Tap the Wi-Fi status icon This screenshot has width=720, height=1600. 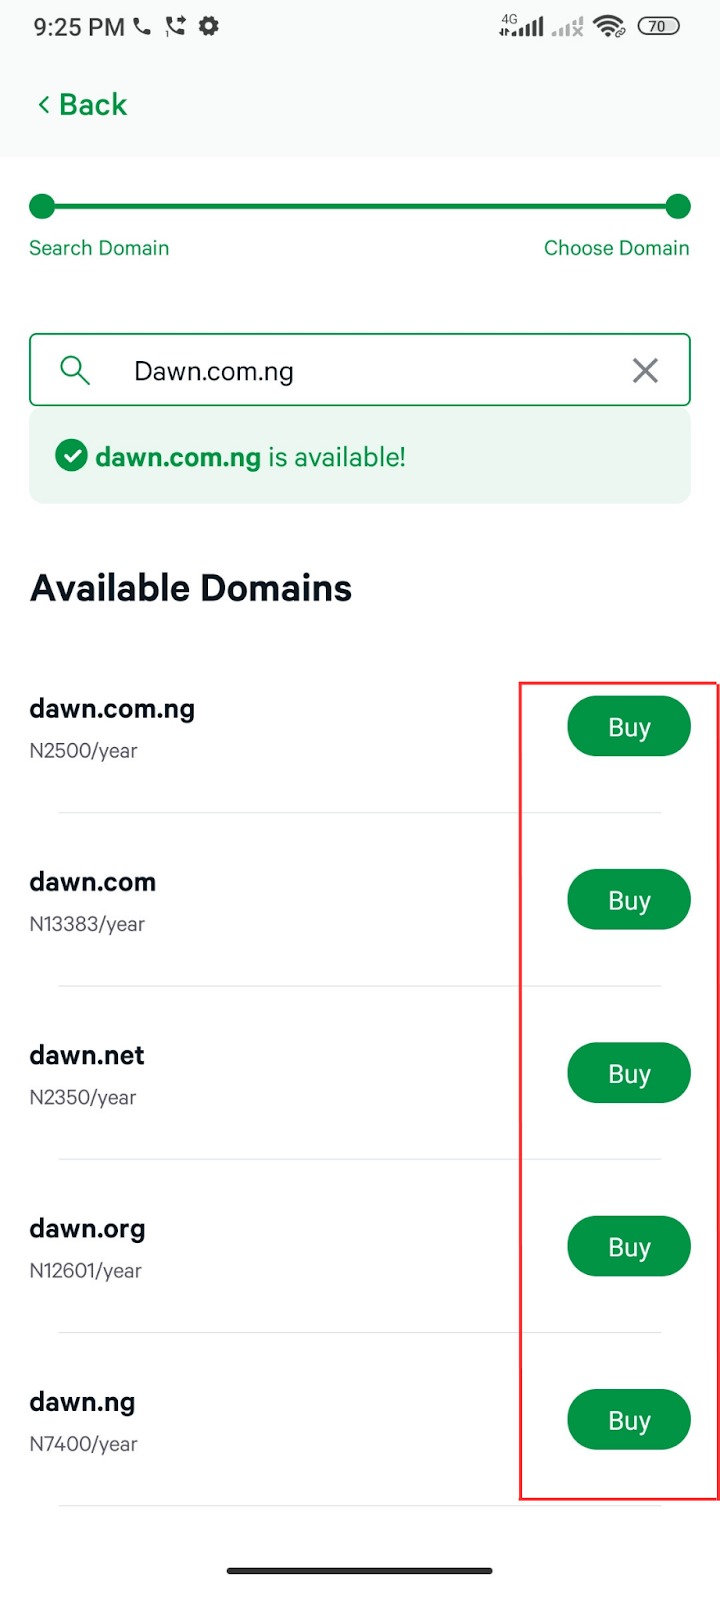coord(609,27)
